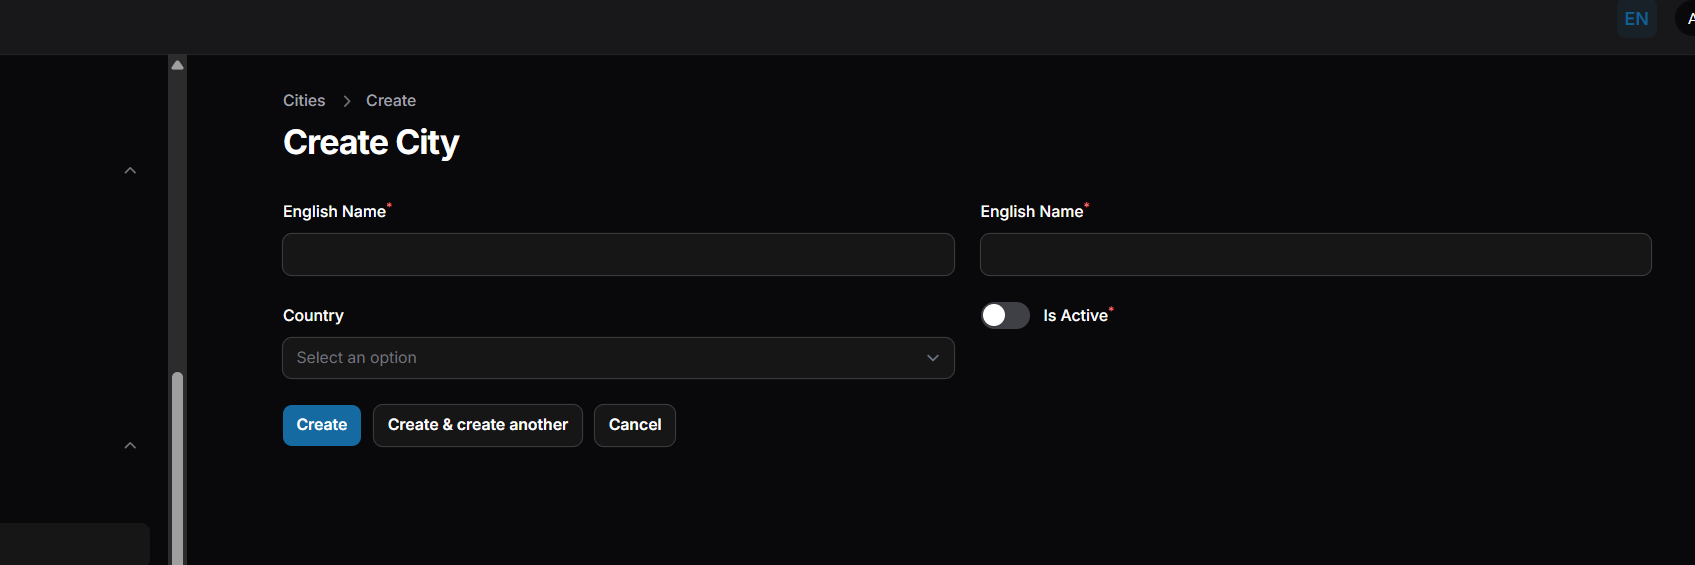
Task: Collapse the second sidebar group chevron
Action: [x=130, y=446]
